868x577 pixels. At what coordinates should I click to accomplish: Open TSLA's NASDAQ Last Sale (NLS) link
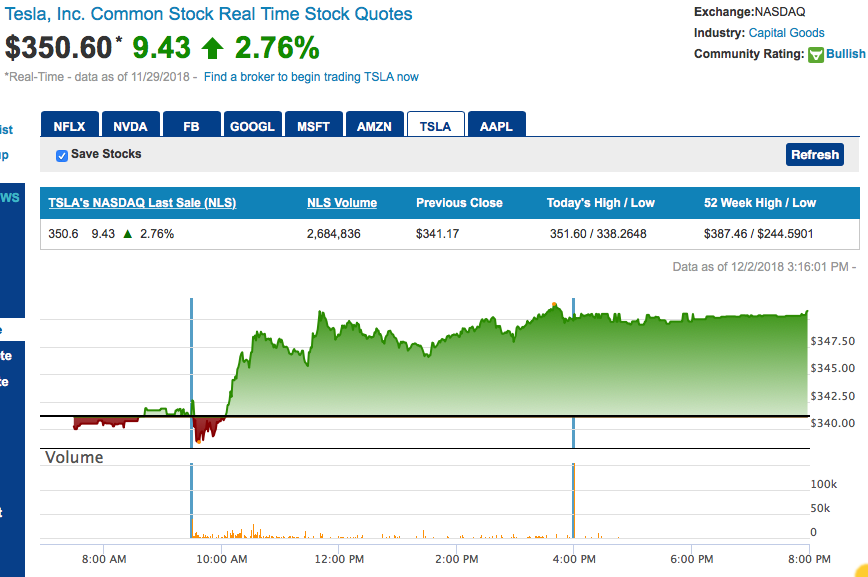coord(142,203)
